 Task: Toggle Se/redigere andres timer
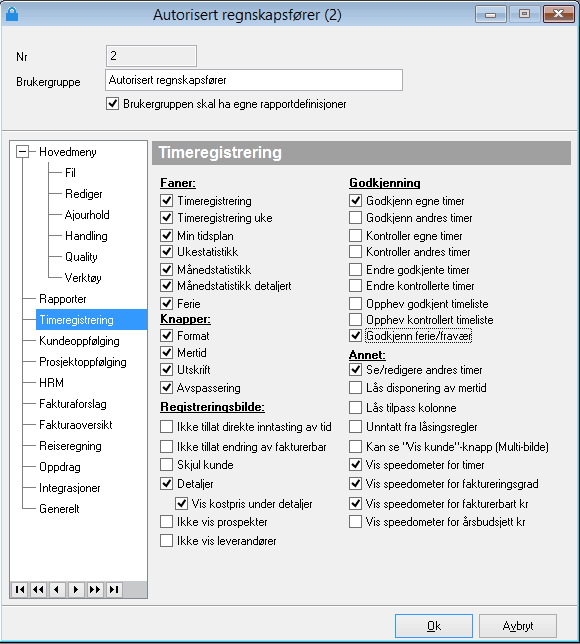click(355, 370)
